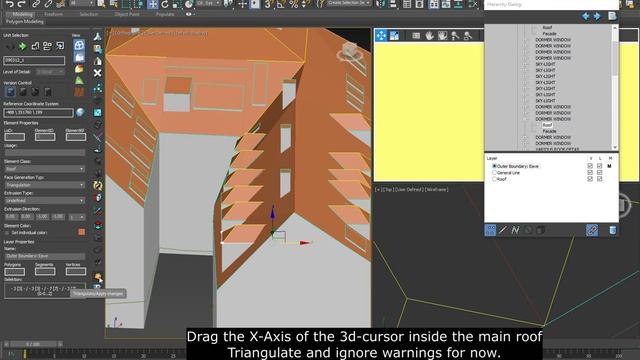Click the Redo arrow in top toolbar
This screenshot has width=640, height=360.
pyautogui.click(x=22, y=4)
